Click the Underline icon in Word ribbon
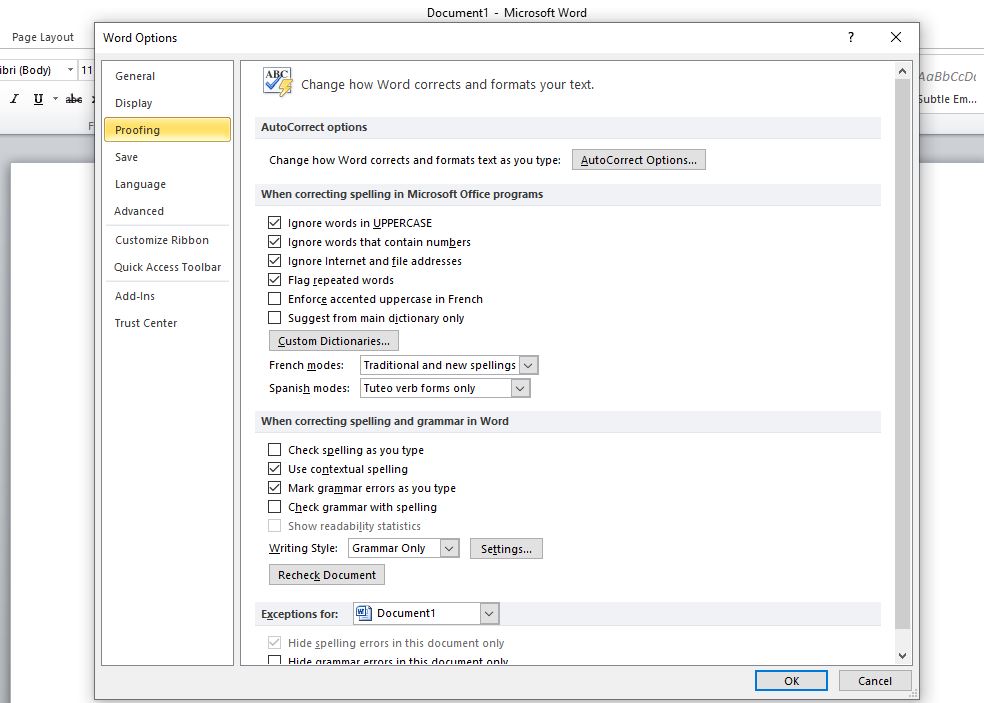Viewport: 984px width, 703px height. click(x=38, y=99)
